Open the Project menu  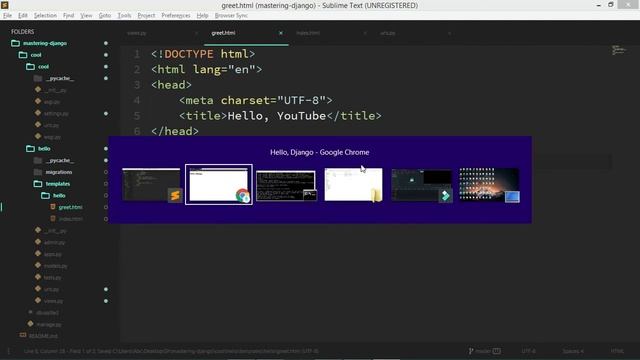(146, 16)
